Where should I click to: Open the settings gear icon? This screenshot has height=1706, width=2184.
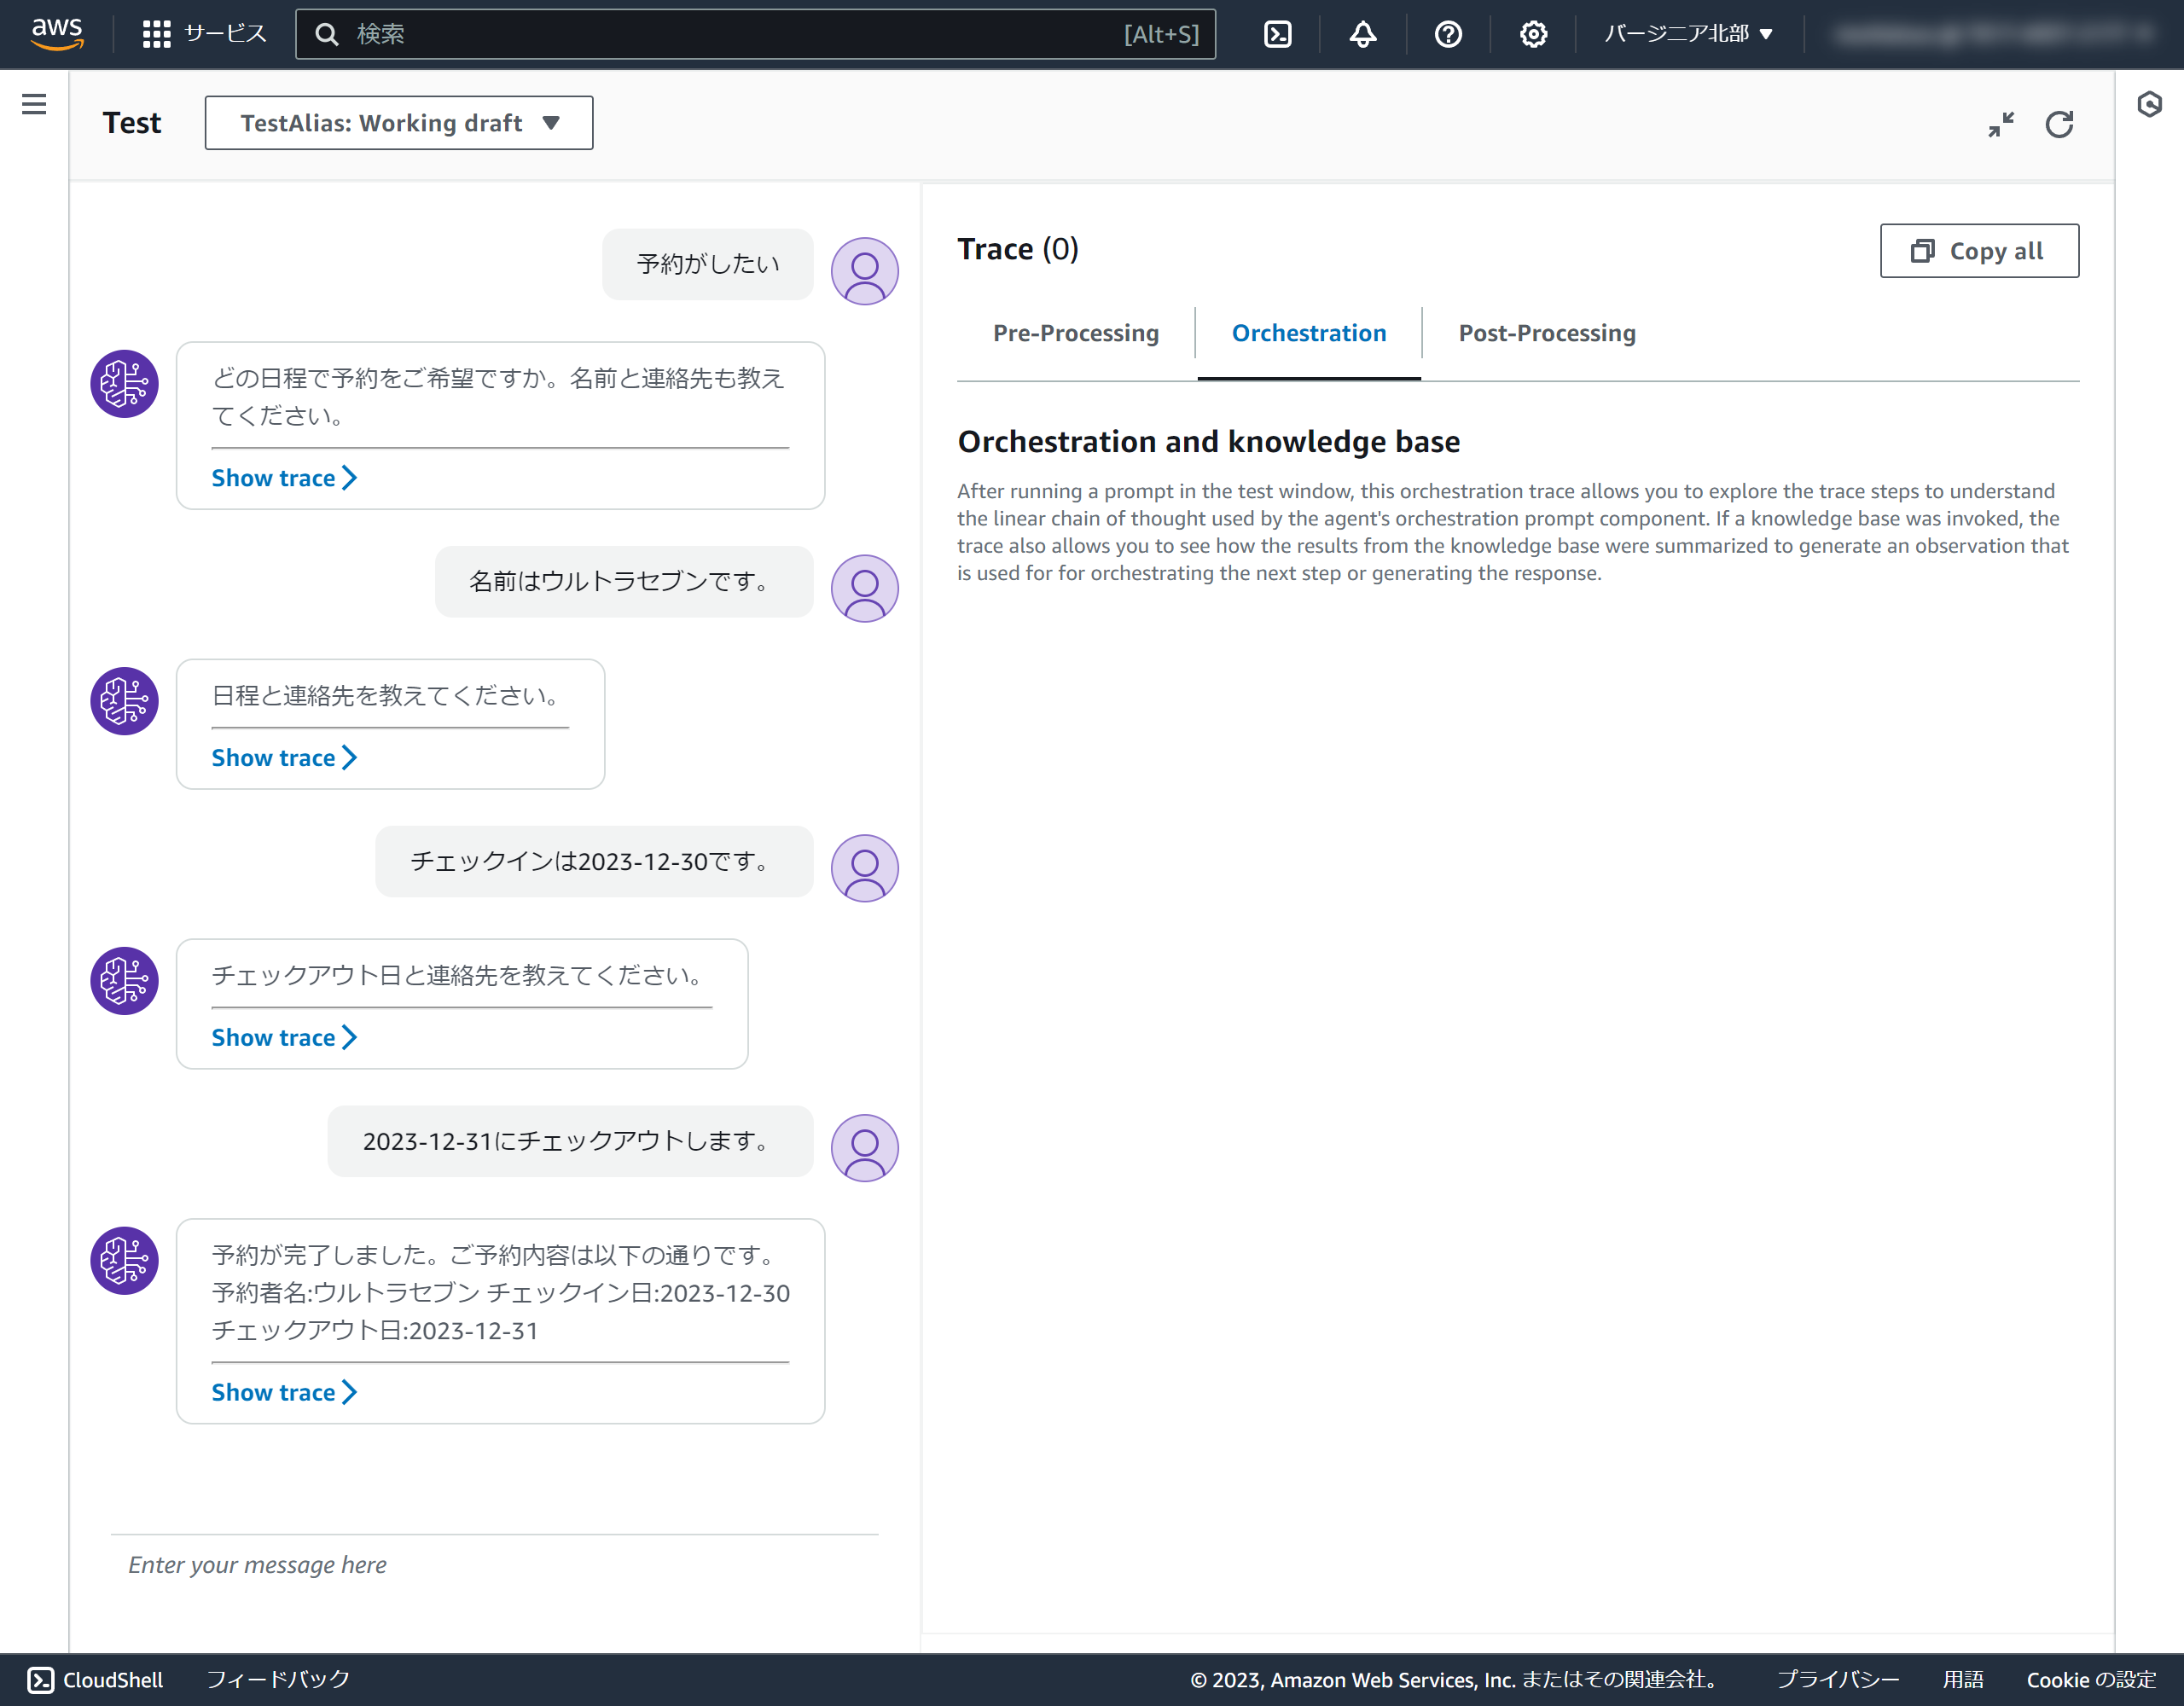point(1532,34)
